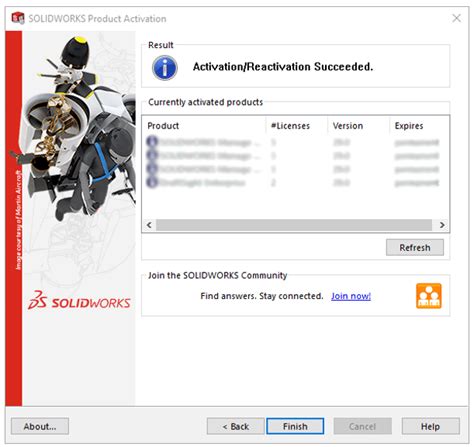Click the Expires column header
474x447 pixels.
coord(419,126)
